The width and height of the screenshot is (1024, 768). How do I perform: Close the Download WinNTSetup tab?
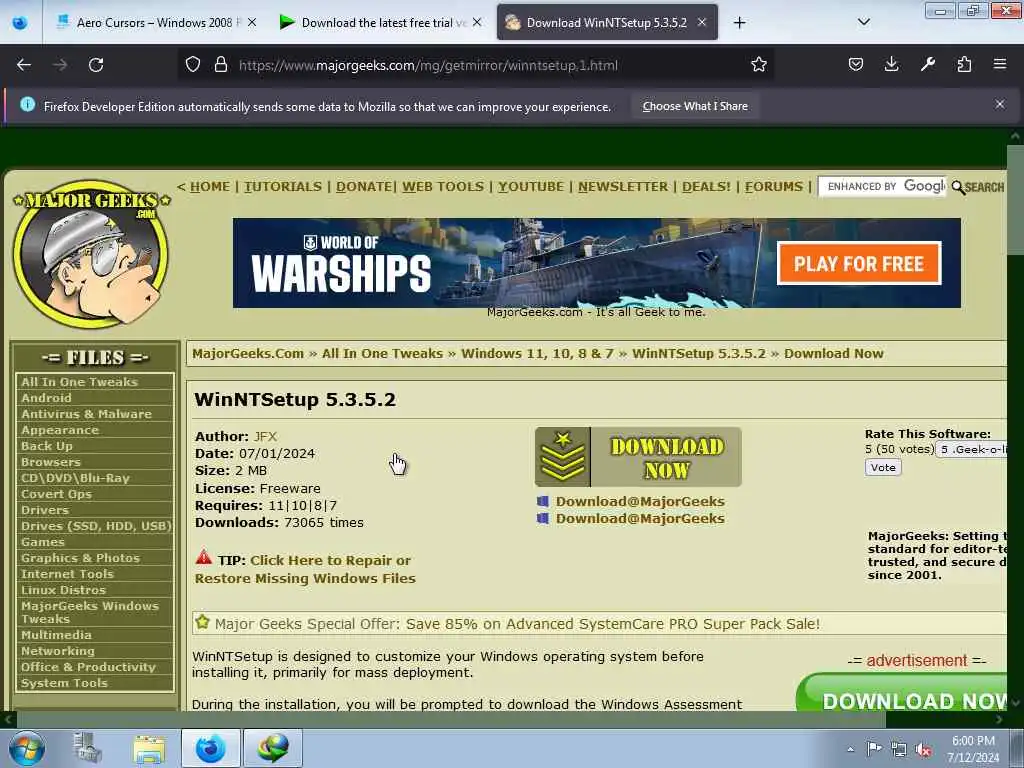pyautogui.click(x=702, y=22)
